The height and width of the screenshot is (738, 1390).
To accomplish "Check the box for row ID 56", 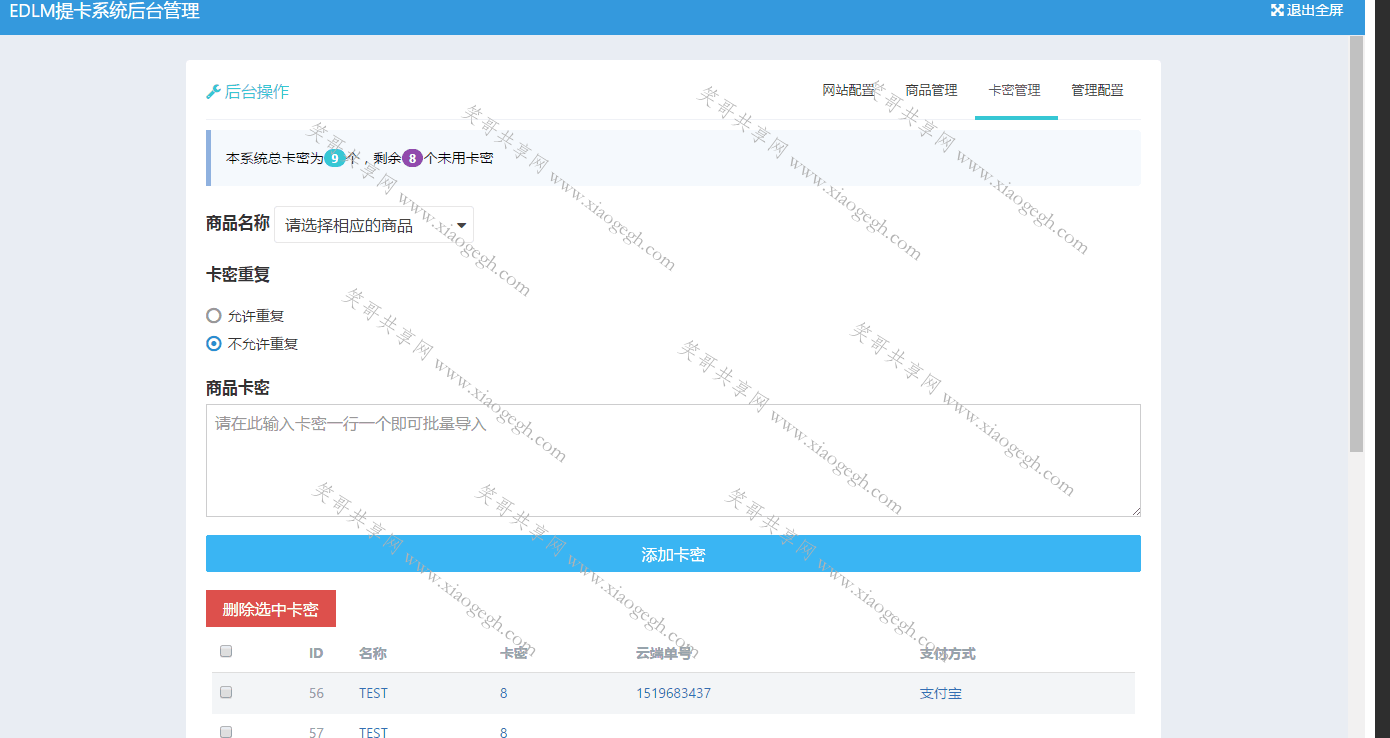I will tap(226, 692).
